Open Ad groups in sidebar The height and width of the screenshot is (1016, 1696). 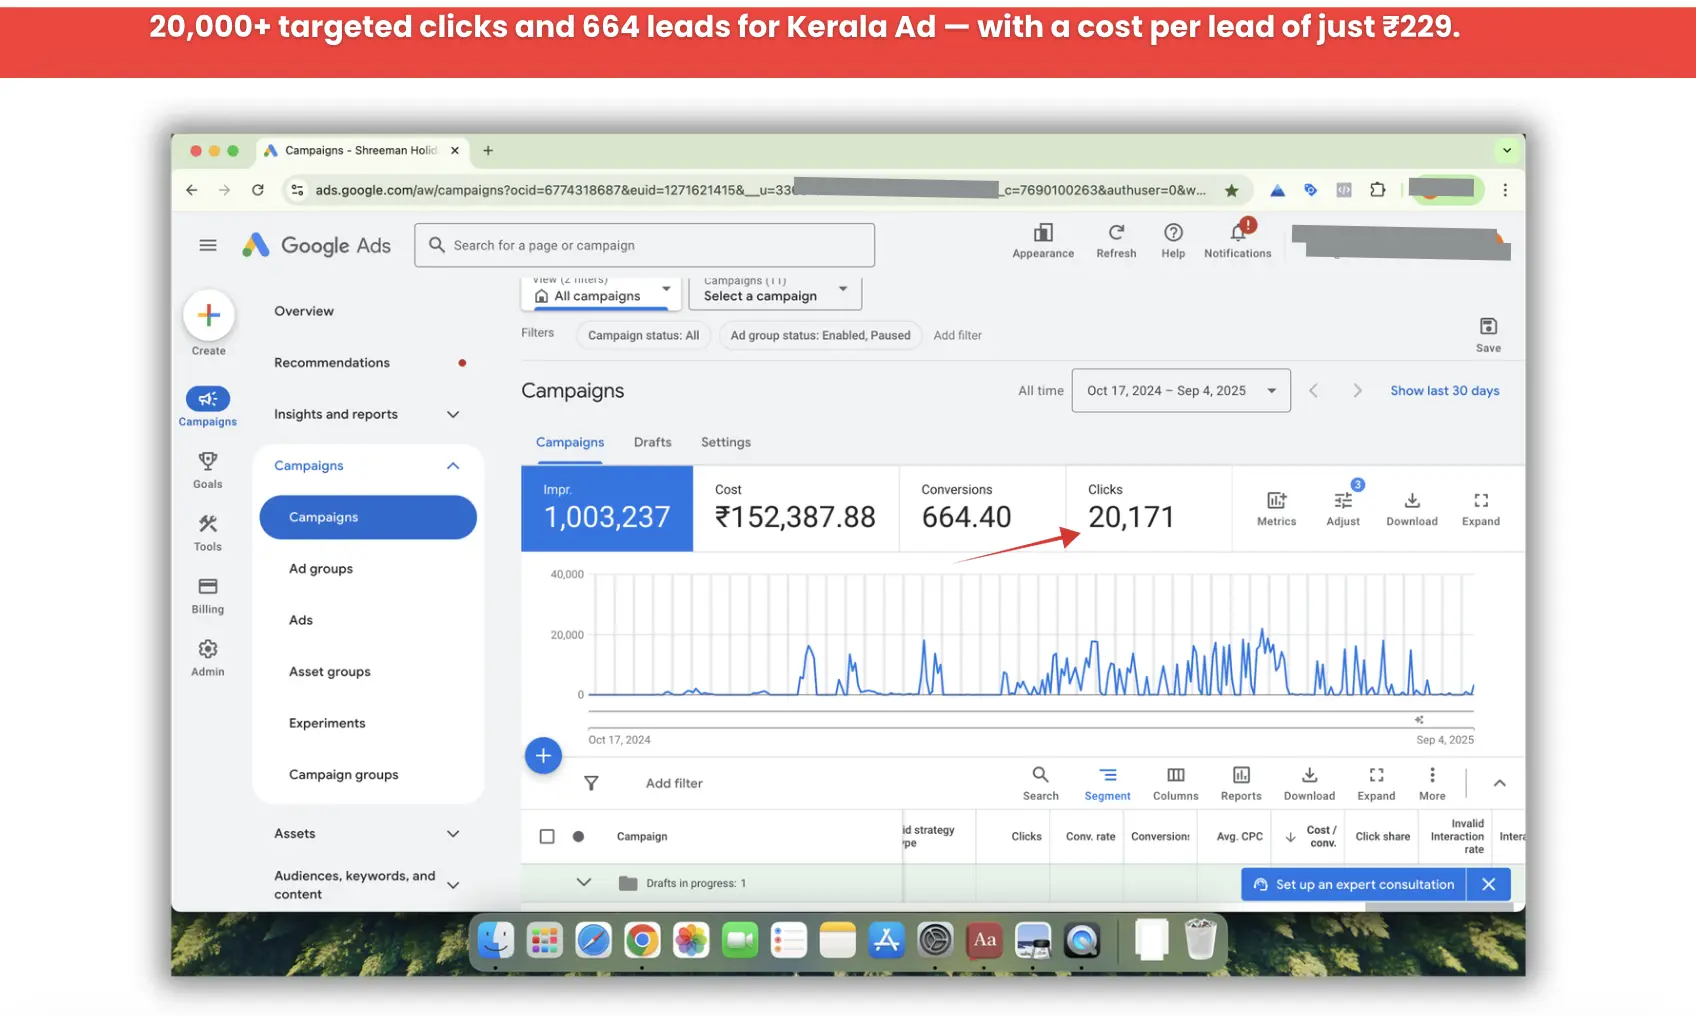(x=321, y=569)
